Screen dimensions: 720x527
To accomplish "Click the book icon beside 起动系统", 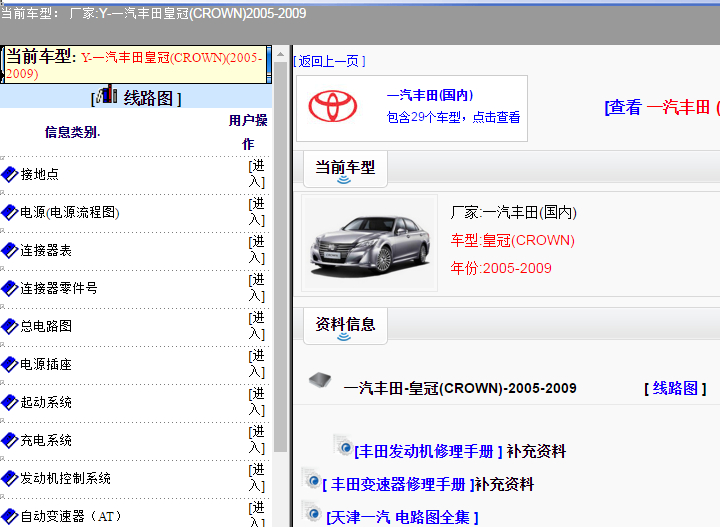I will (x=9, y=403).
